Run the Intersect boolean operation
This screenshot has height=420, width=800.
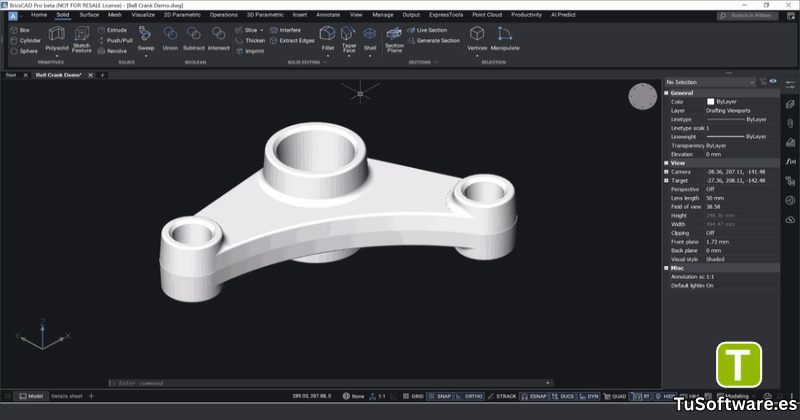pyautogui.click(x=218, y=39)
